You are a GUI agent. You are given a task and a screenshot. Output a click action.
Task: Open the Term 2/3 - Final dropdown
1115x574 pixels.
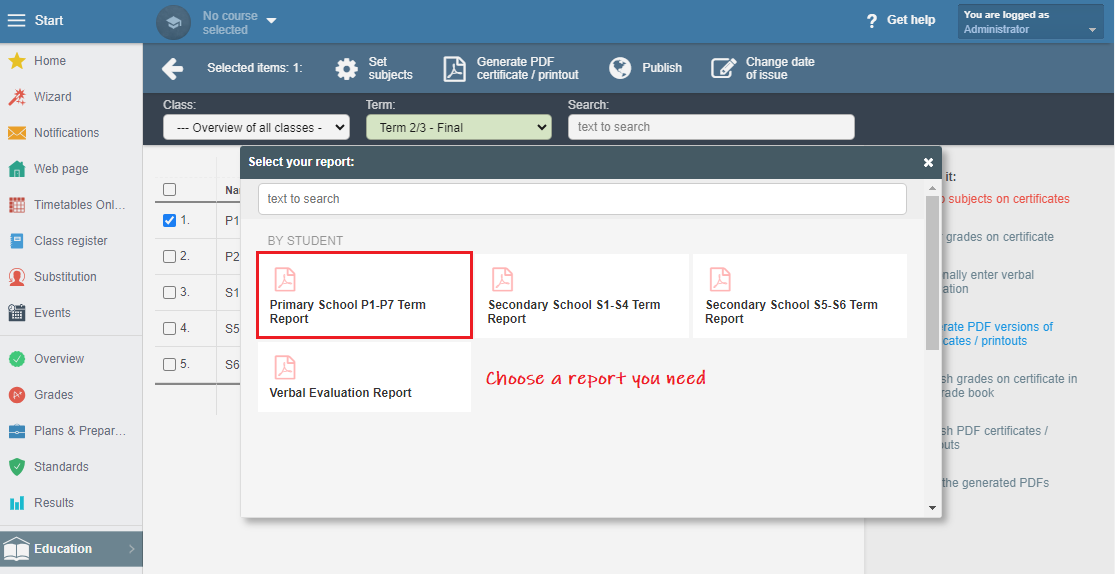click(459, 127)
